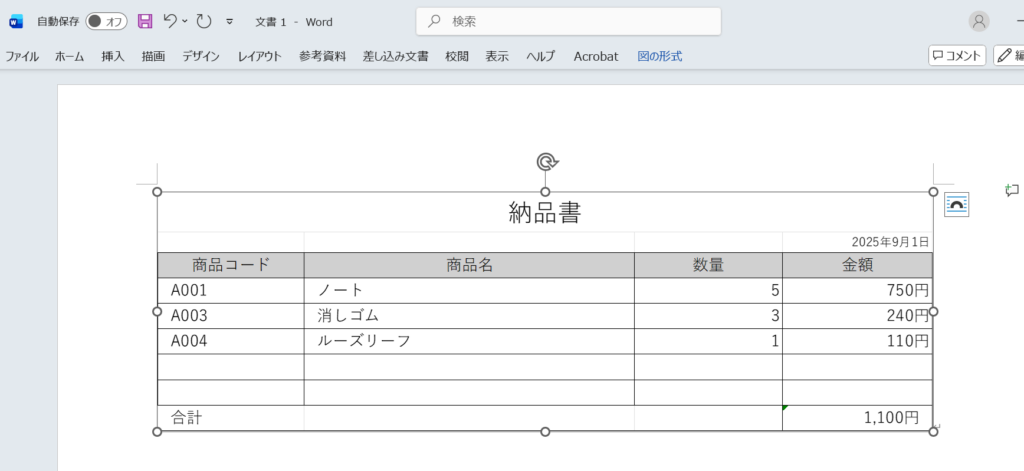1024x471 pixels.
Task: Switch to the 表示 tab
Action: point(496,56)
